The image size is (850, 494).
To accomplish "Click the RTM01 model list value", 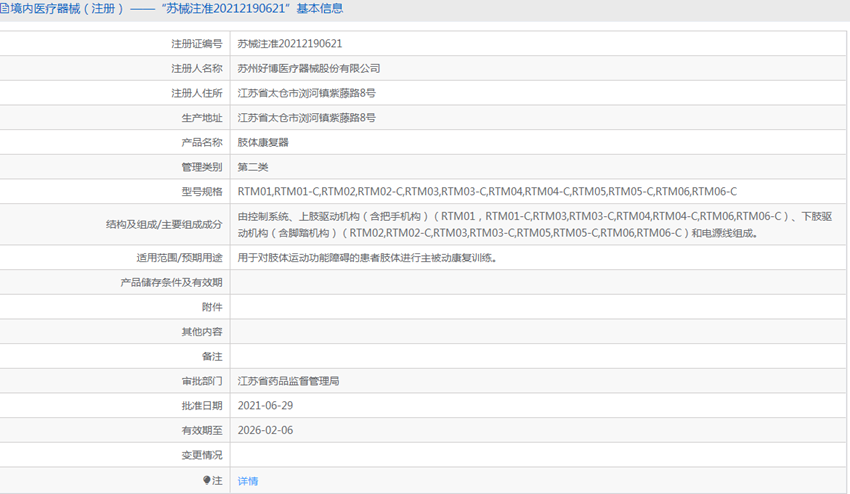I will pyautogui.click(x=487, y=191).
